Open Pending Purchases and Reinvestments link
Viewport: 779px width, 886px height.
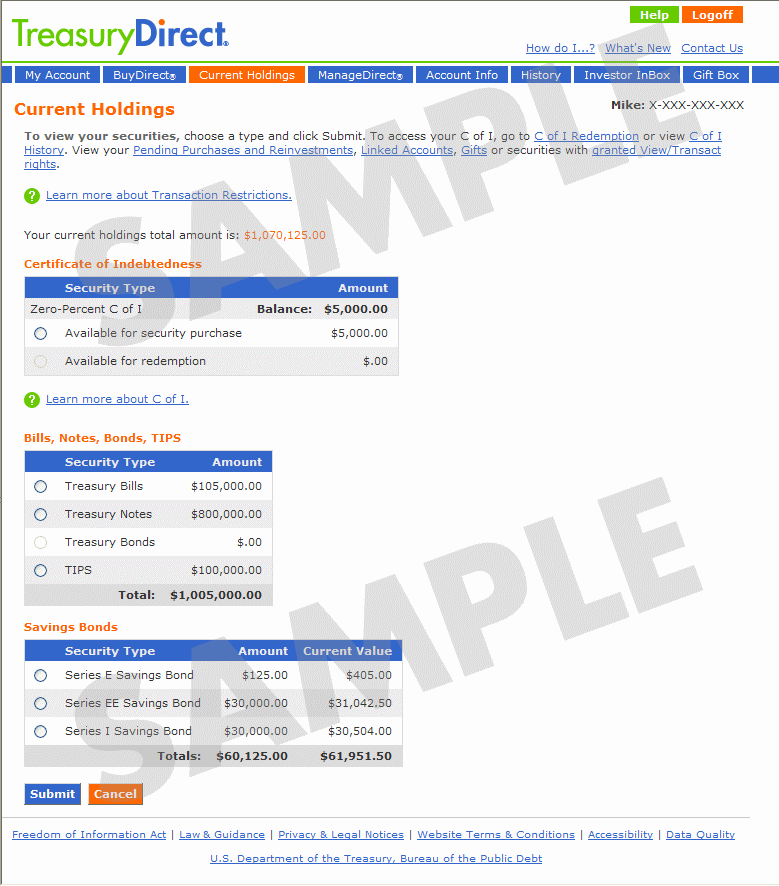pos(243,150)
